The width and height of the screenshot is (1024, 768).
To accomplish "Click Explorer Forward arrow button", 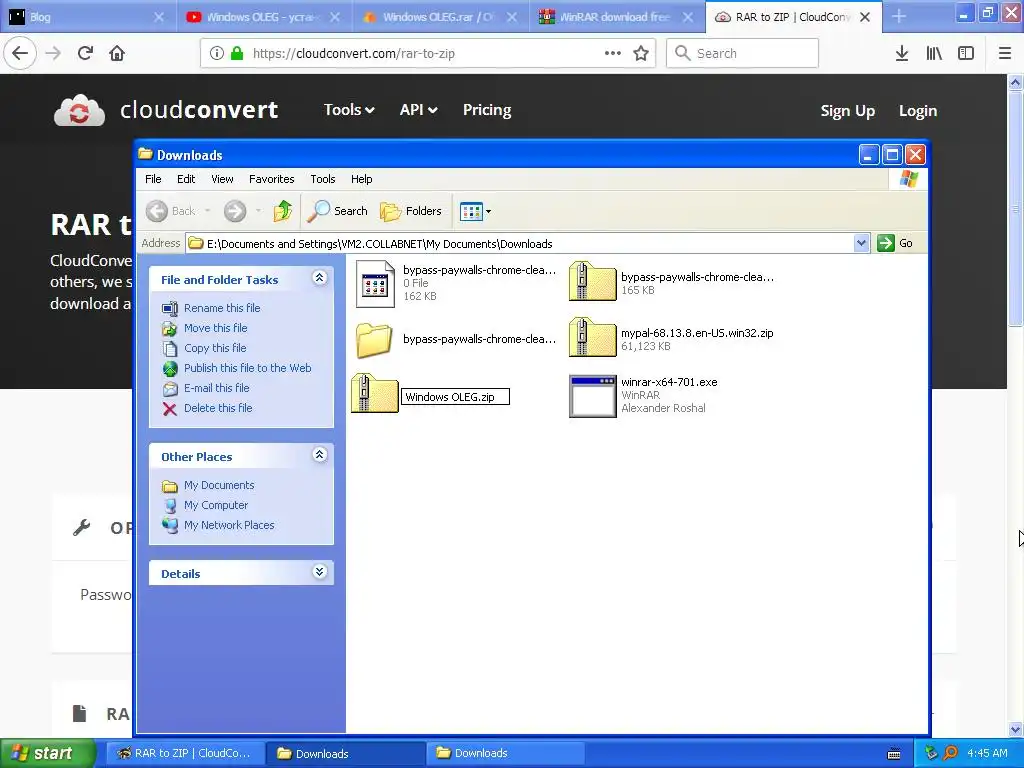I will click(235, 211).
